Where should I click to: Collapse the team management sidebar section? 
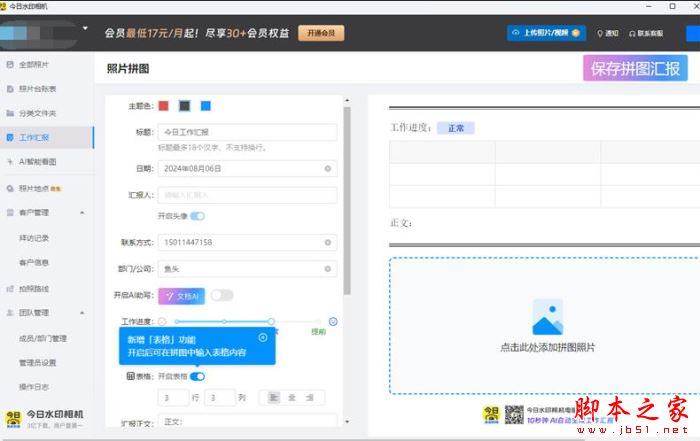[x=82, y=313]
